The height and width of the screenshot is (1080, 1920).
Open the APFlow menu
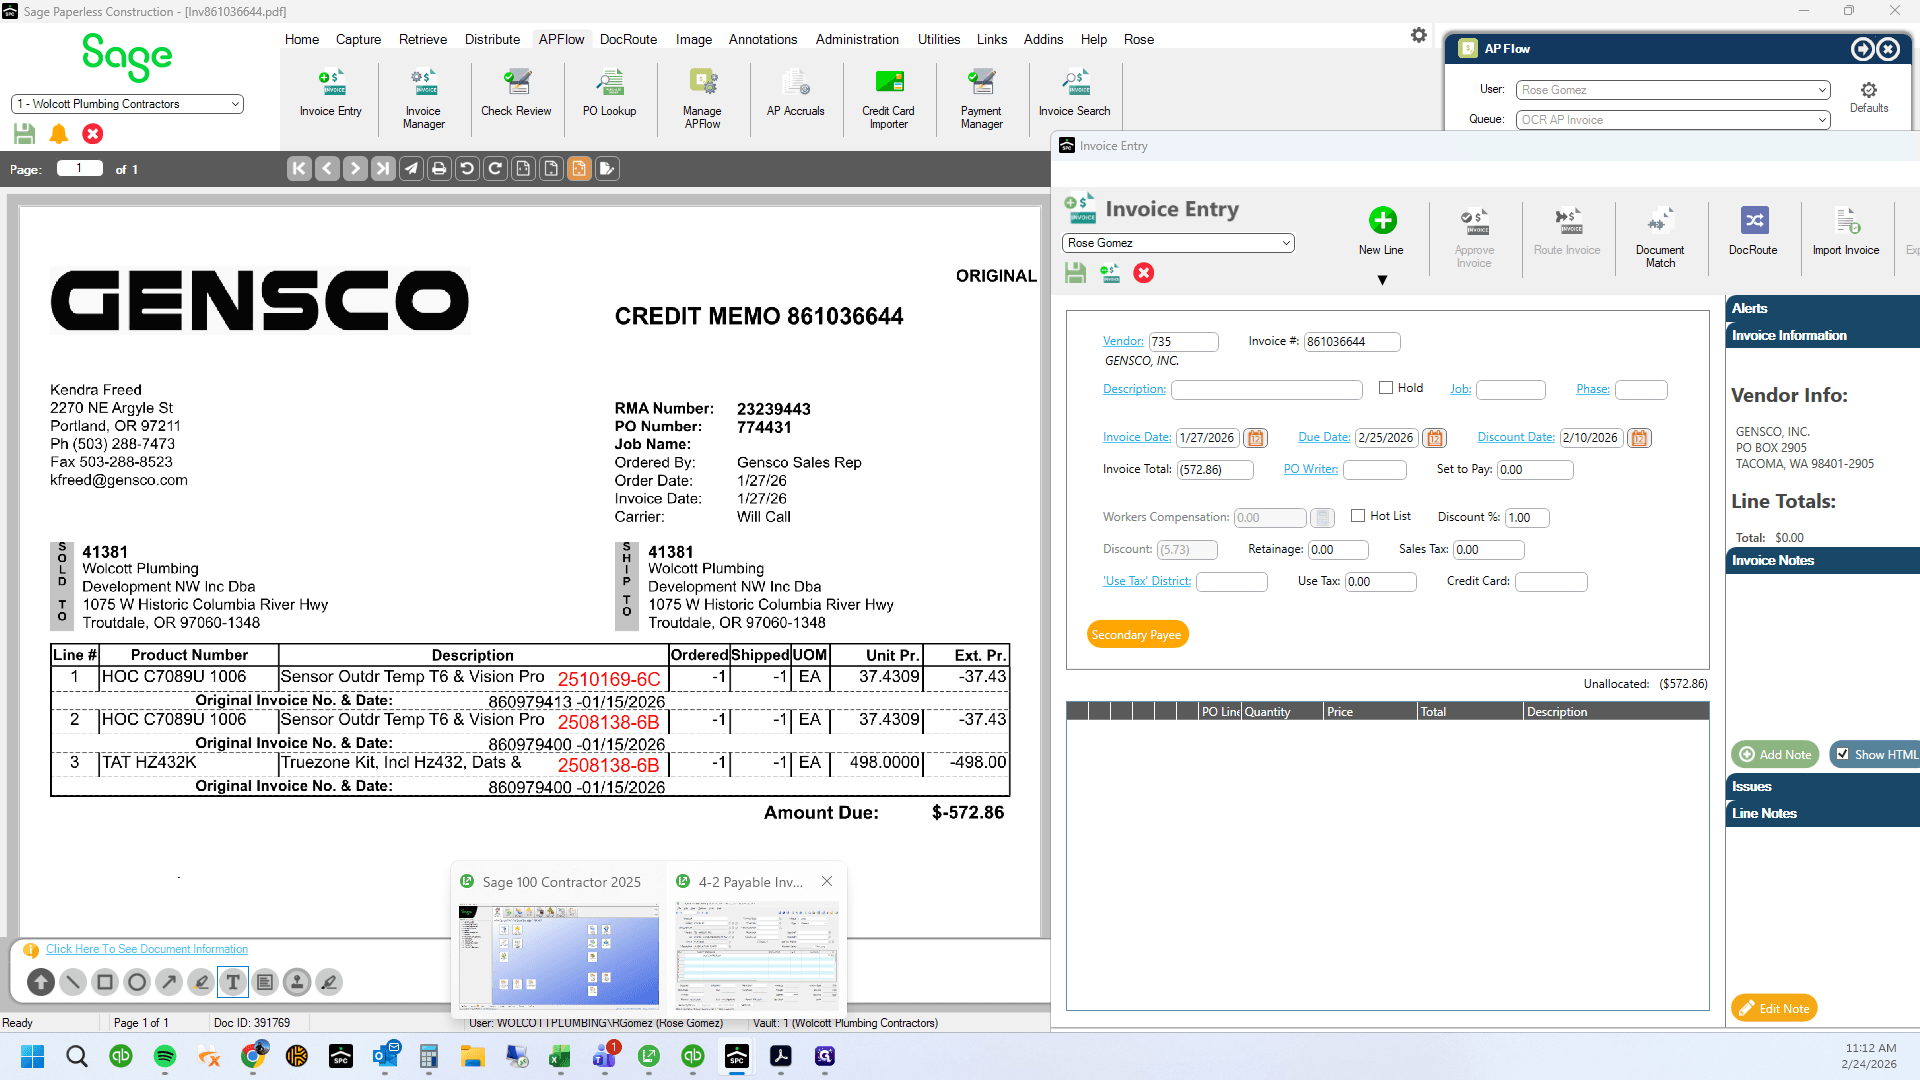click(x=561, y=39)
